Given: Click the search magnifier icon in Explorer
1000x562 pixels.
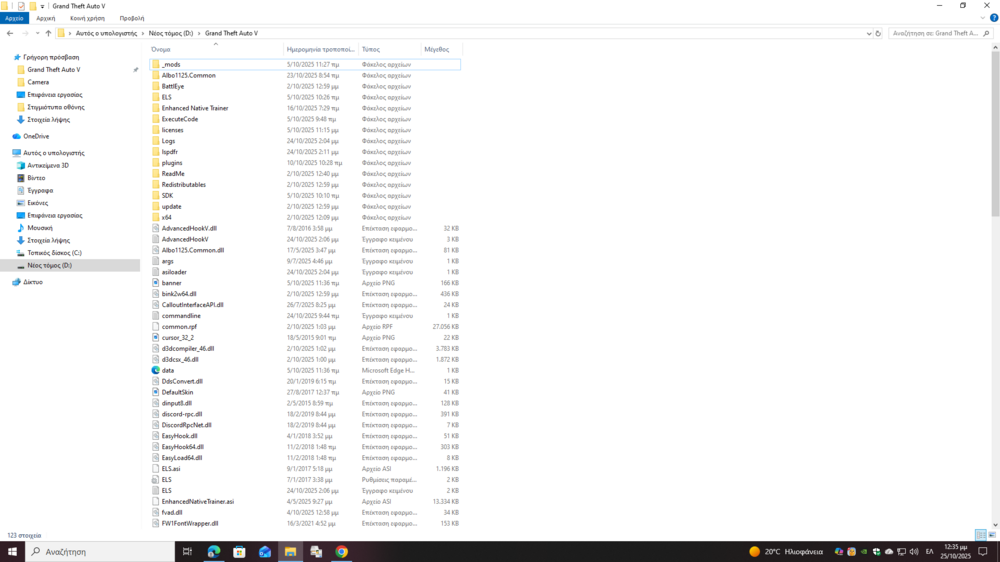Looking at the screenshot, I should tap(987, 33).
